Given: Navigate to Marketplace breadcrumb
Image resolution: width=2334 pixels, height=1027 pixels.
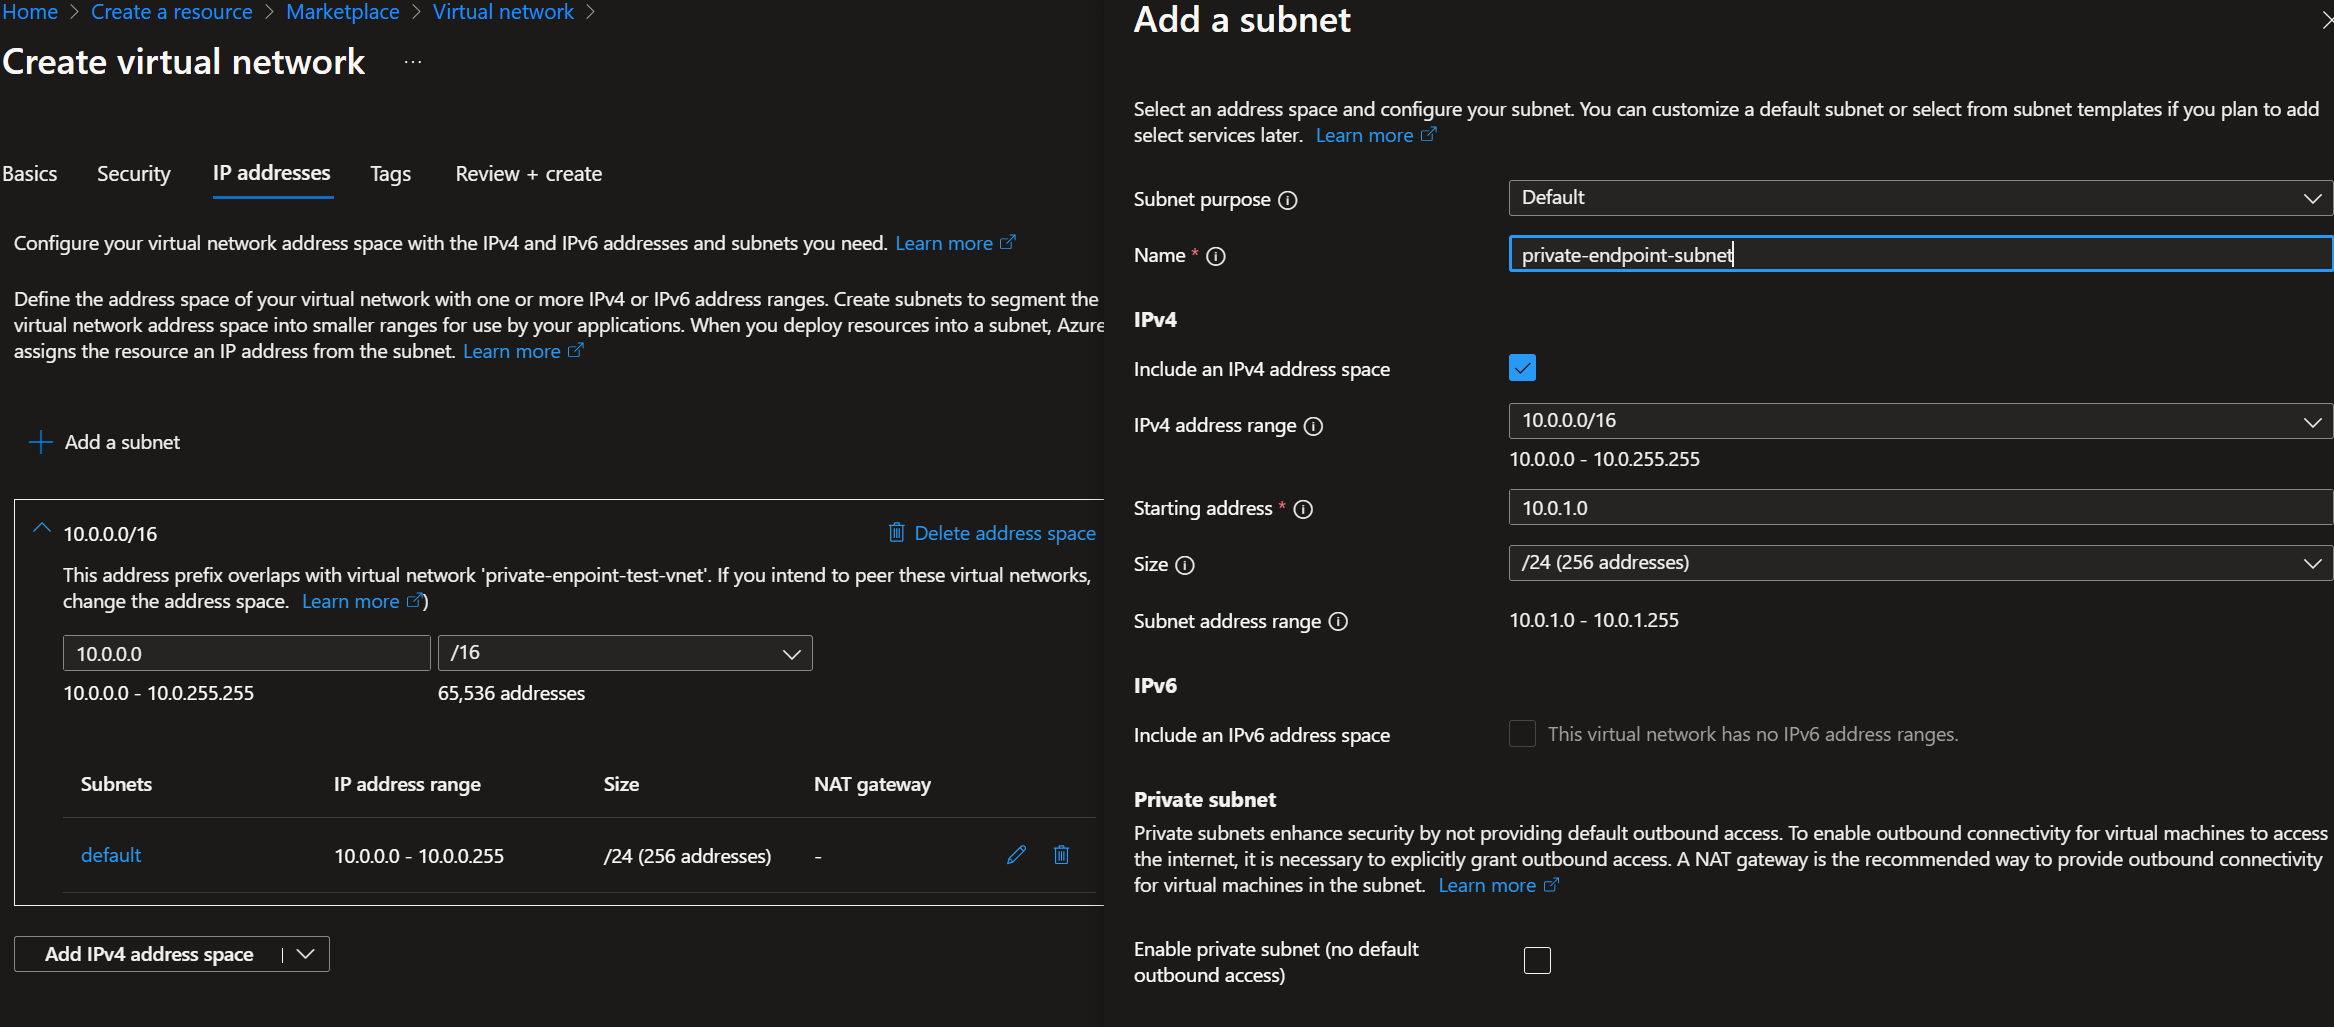Looking at the screenshot, I should 343,12.
